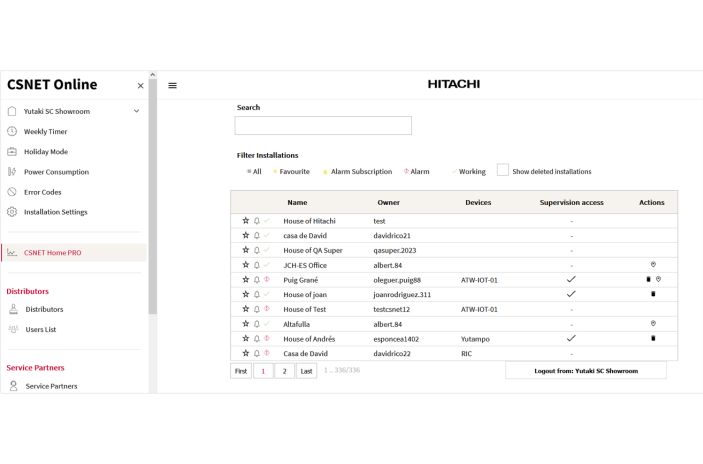703x464 pixels.
Task: Click trash icon for Puig Grané
Action: (x=648, y=280)
